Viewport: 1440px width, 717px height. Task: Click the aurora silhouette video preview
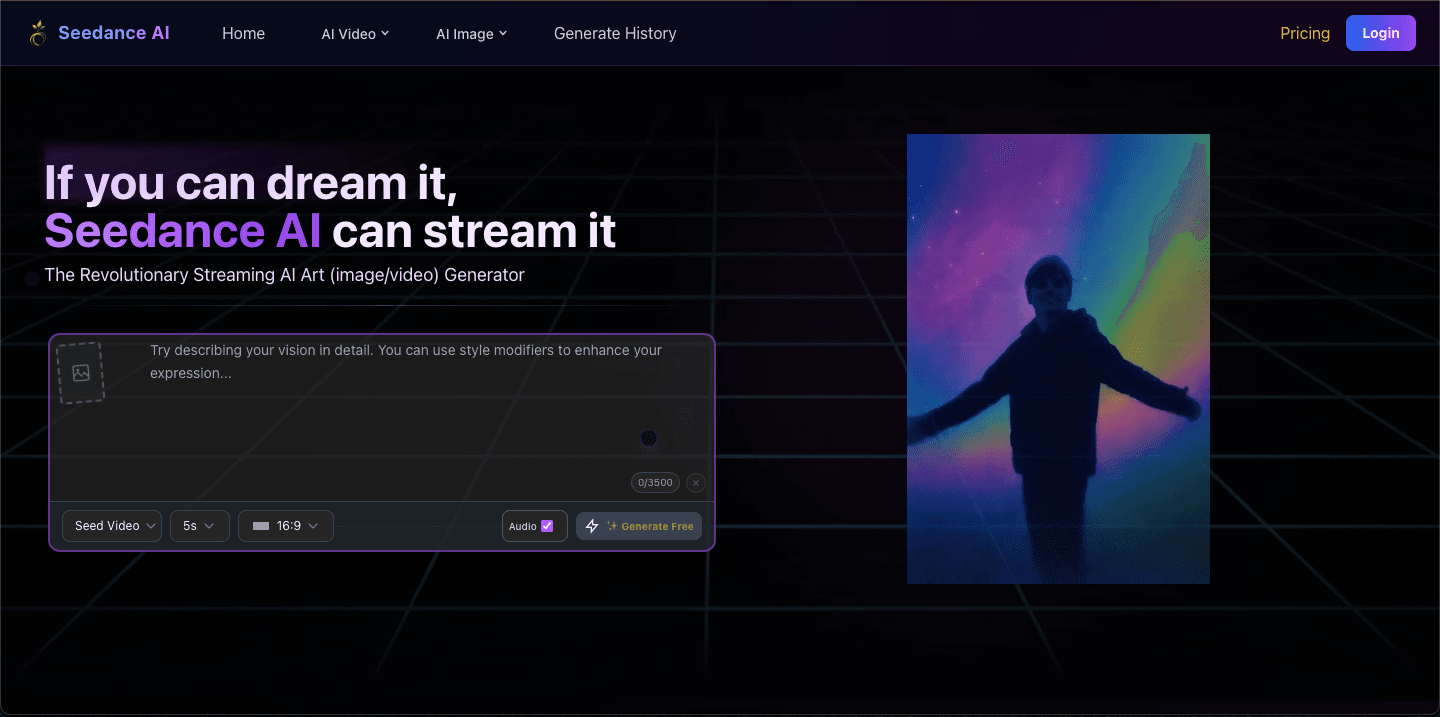coord(1058,358)
